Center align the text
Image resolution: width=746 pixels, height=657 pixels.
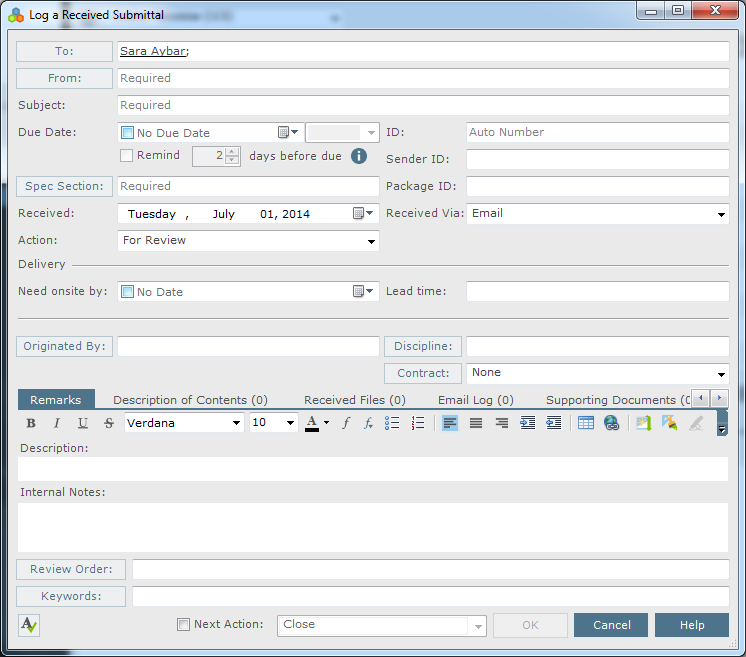coord(476,423)
